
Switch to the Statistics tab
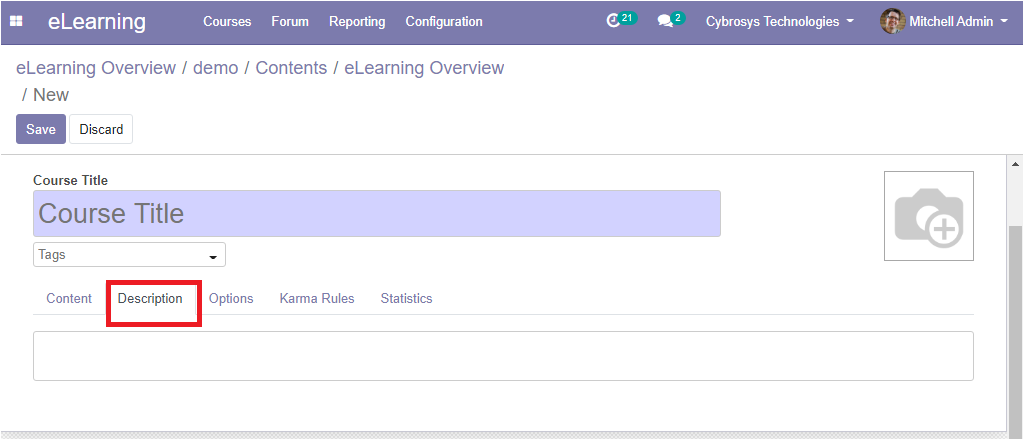click(x=406, y=298)
